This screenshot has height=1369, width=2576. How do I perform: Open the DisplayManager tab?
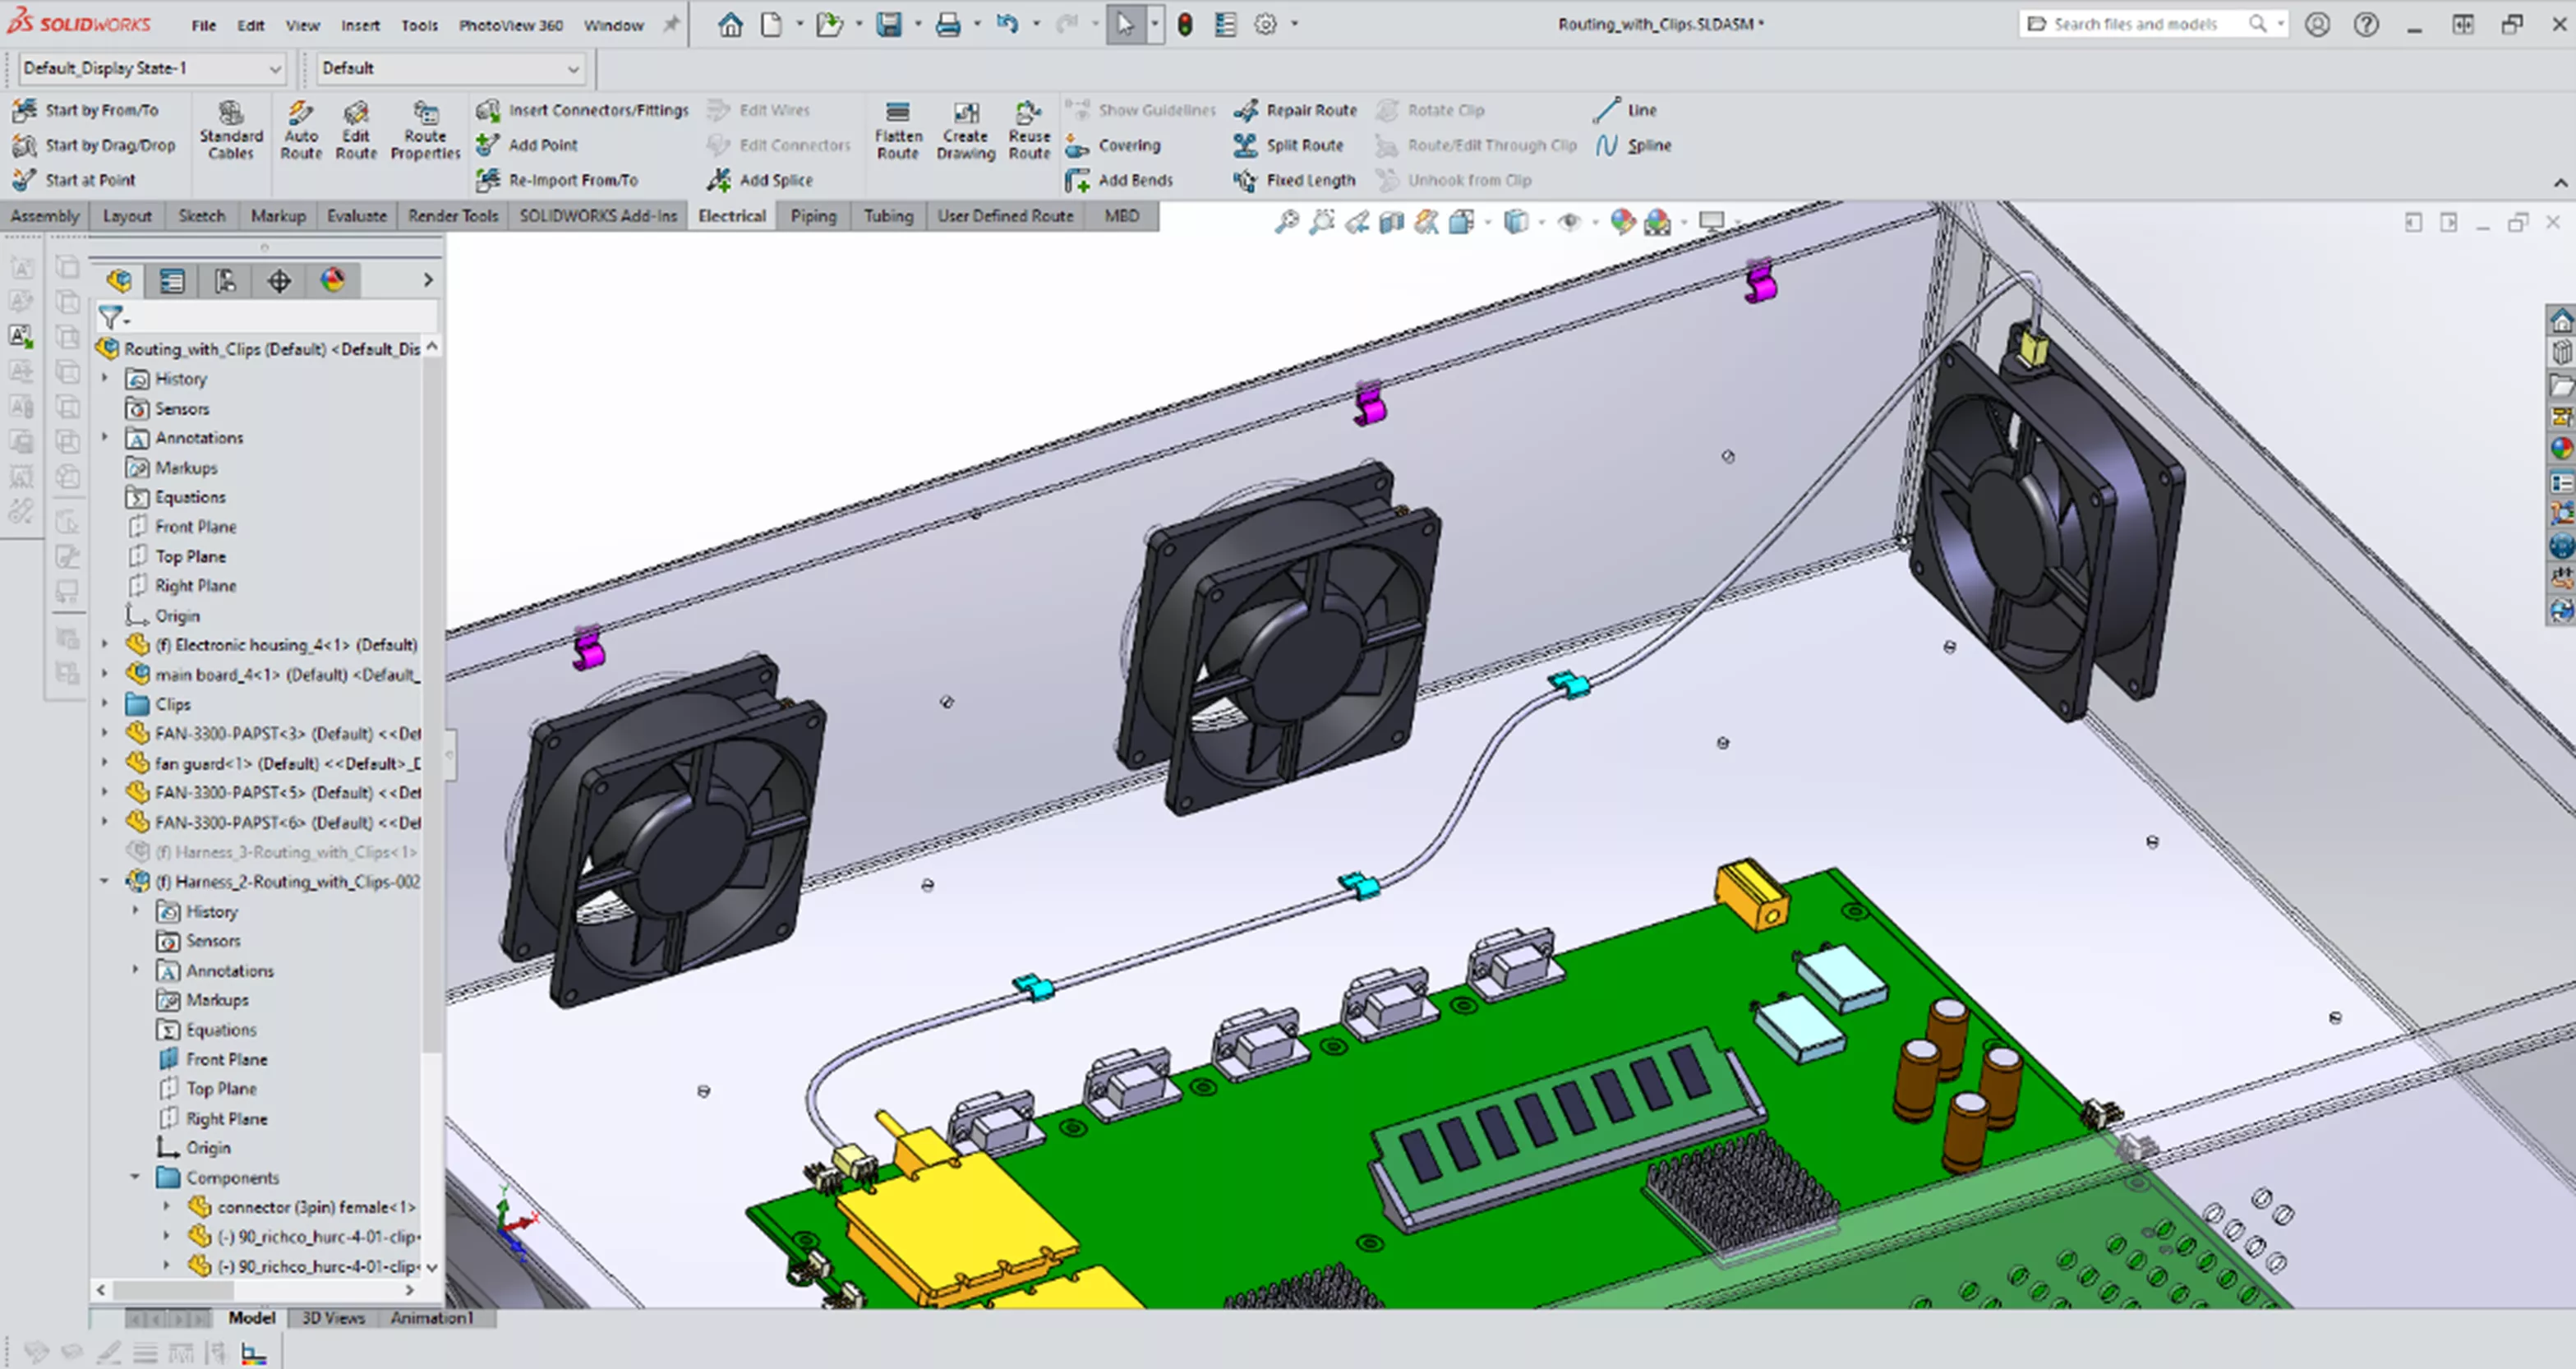[x=333, y=281]
